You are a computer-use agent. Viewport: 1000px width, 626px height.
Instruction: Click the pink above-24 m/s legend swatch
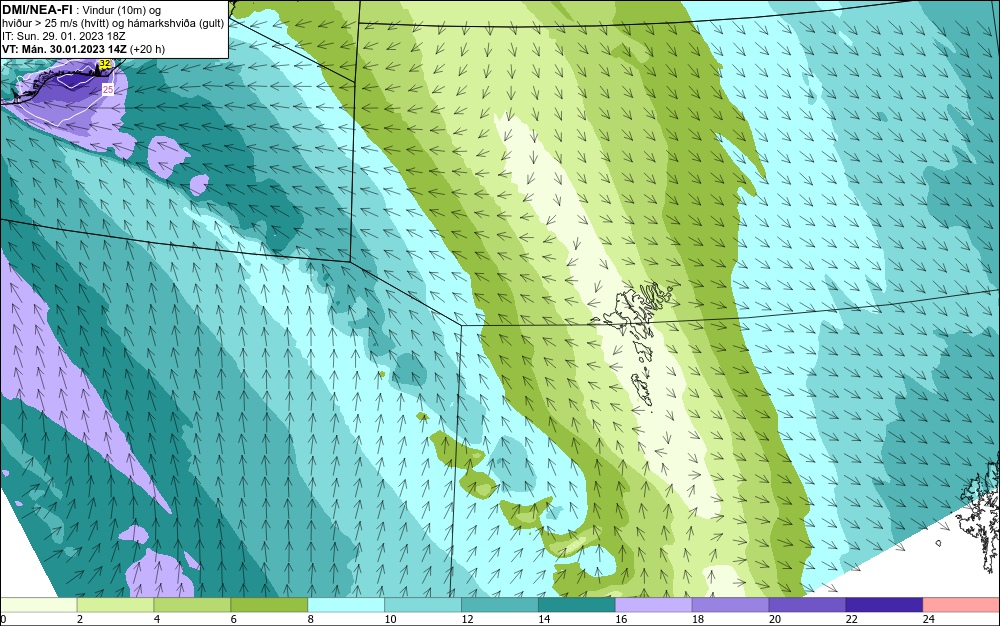961,604
